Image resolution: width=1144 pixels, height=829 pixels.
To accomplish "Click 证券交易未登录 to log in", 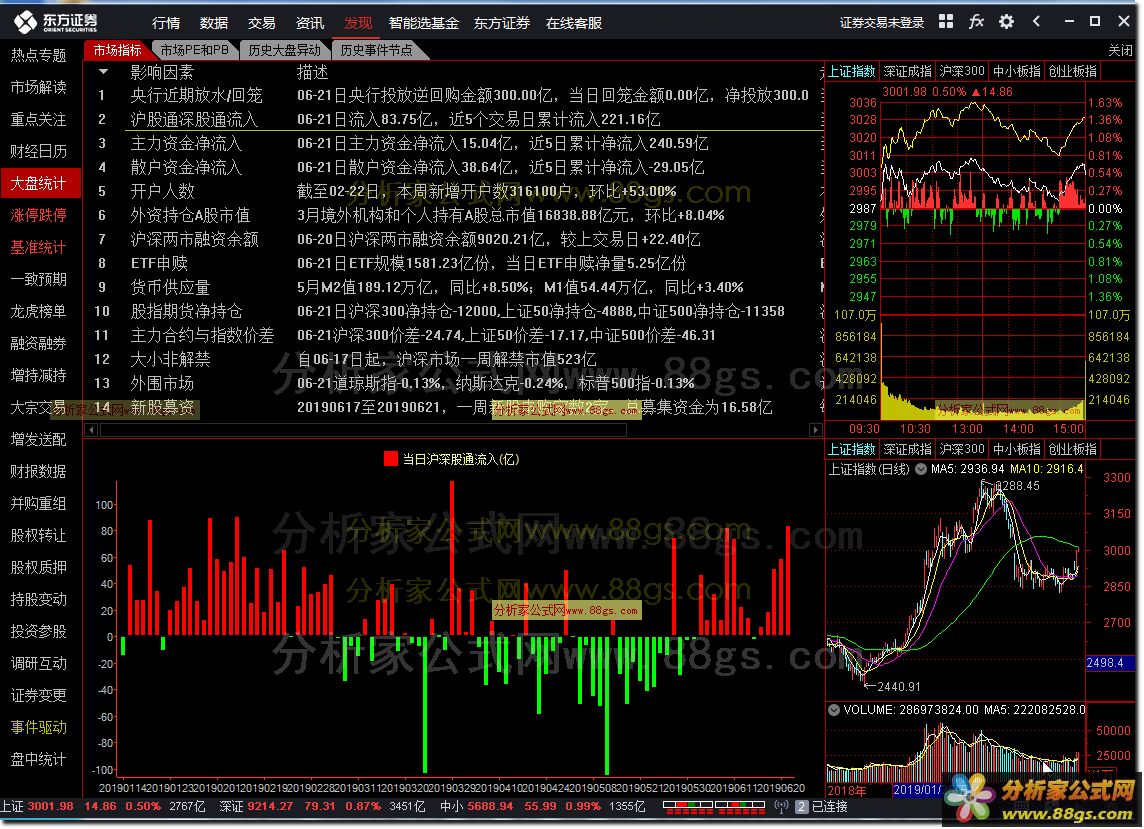I will [x=881, y=23].
